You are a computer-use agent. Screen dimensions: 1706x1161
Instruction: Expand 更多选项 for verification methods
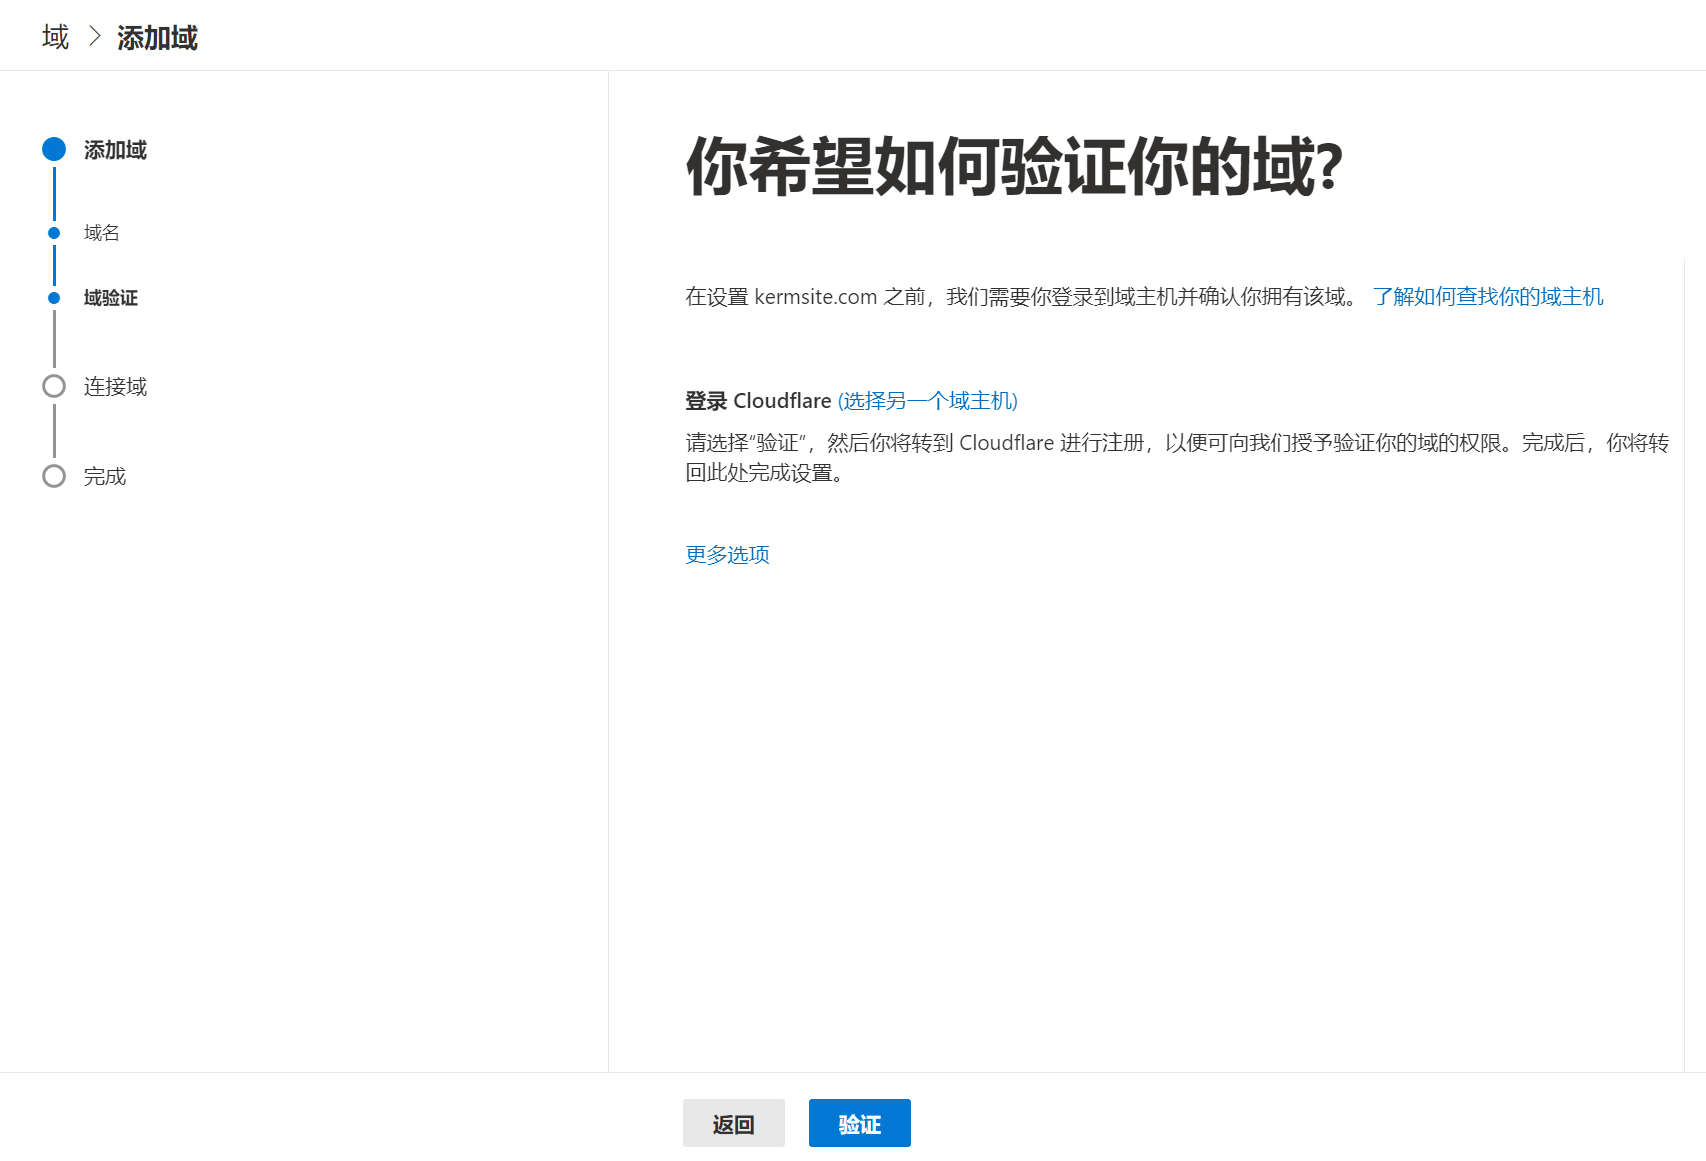[727, 555]
